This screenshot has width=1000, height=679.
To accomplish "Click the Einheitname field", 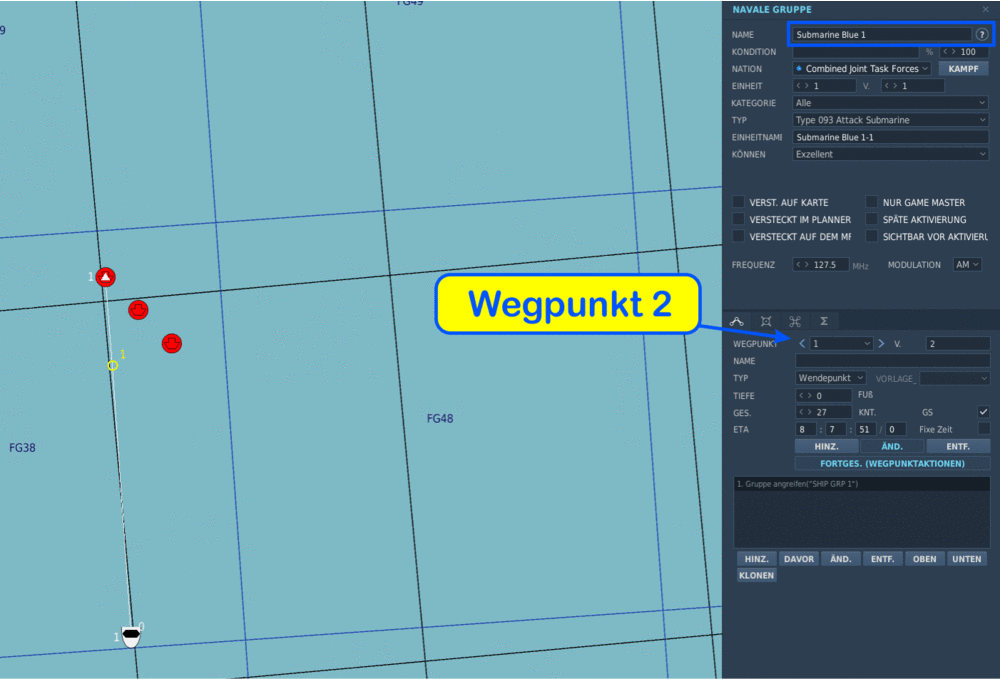I will [890, 137].
